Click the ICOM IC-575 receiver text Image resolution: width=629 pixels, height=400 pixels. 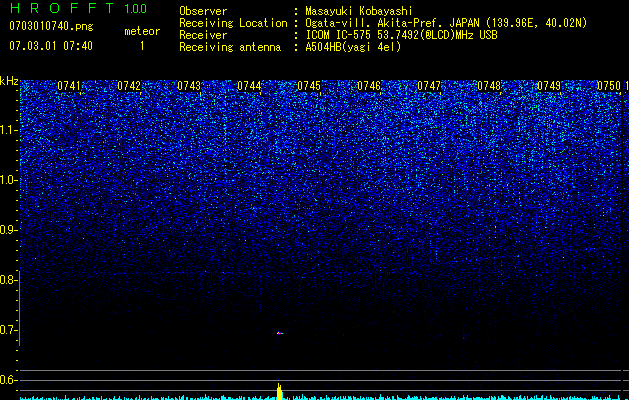[401, 35]
